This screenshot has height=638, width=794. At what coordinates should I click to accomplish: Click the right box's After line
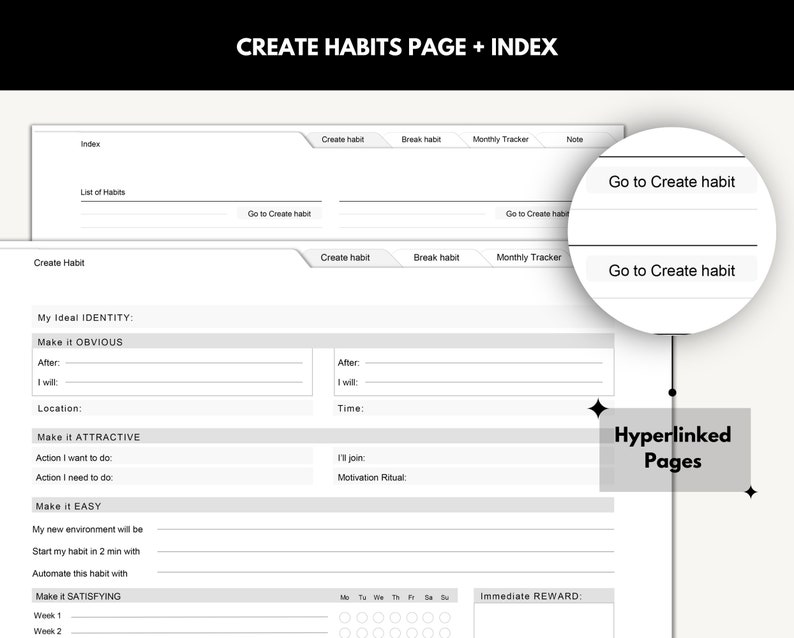click(x=484, y=363)
